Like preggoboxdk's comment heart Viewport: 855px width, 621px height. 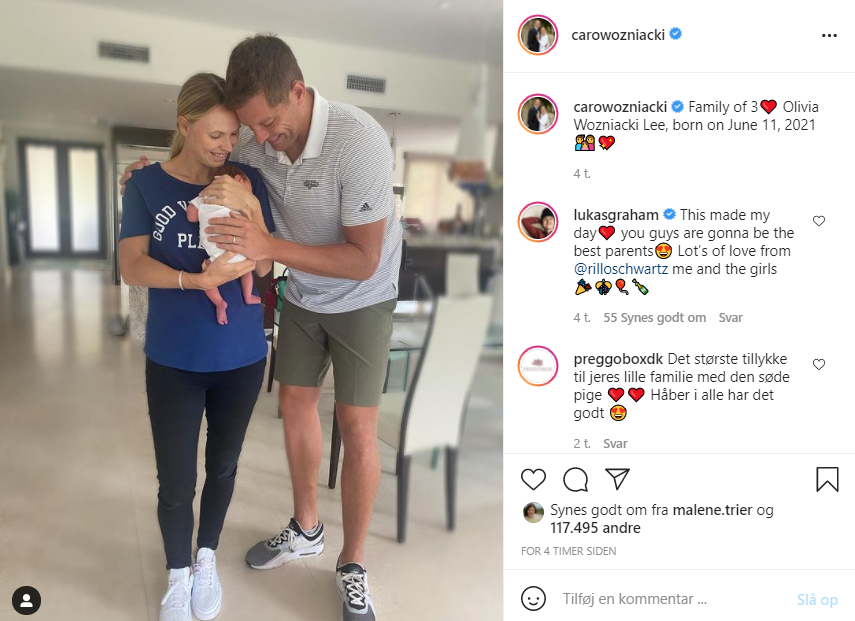(818, 364)
